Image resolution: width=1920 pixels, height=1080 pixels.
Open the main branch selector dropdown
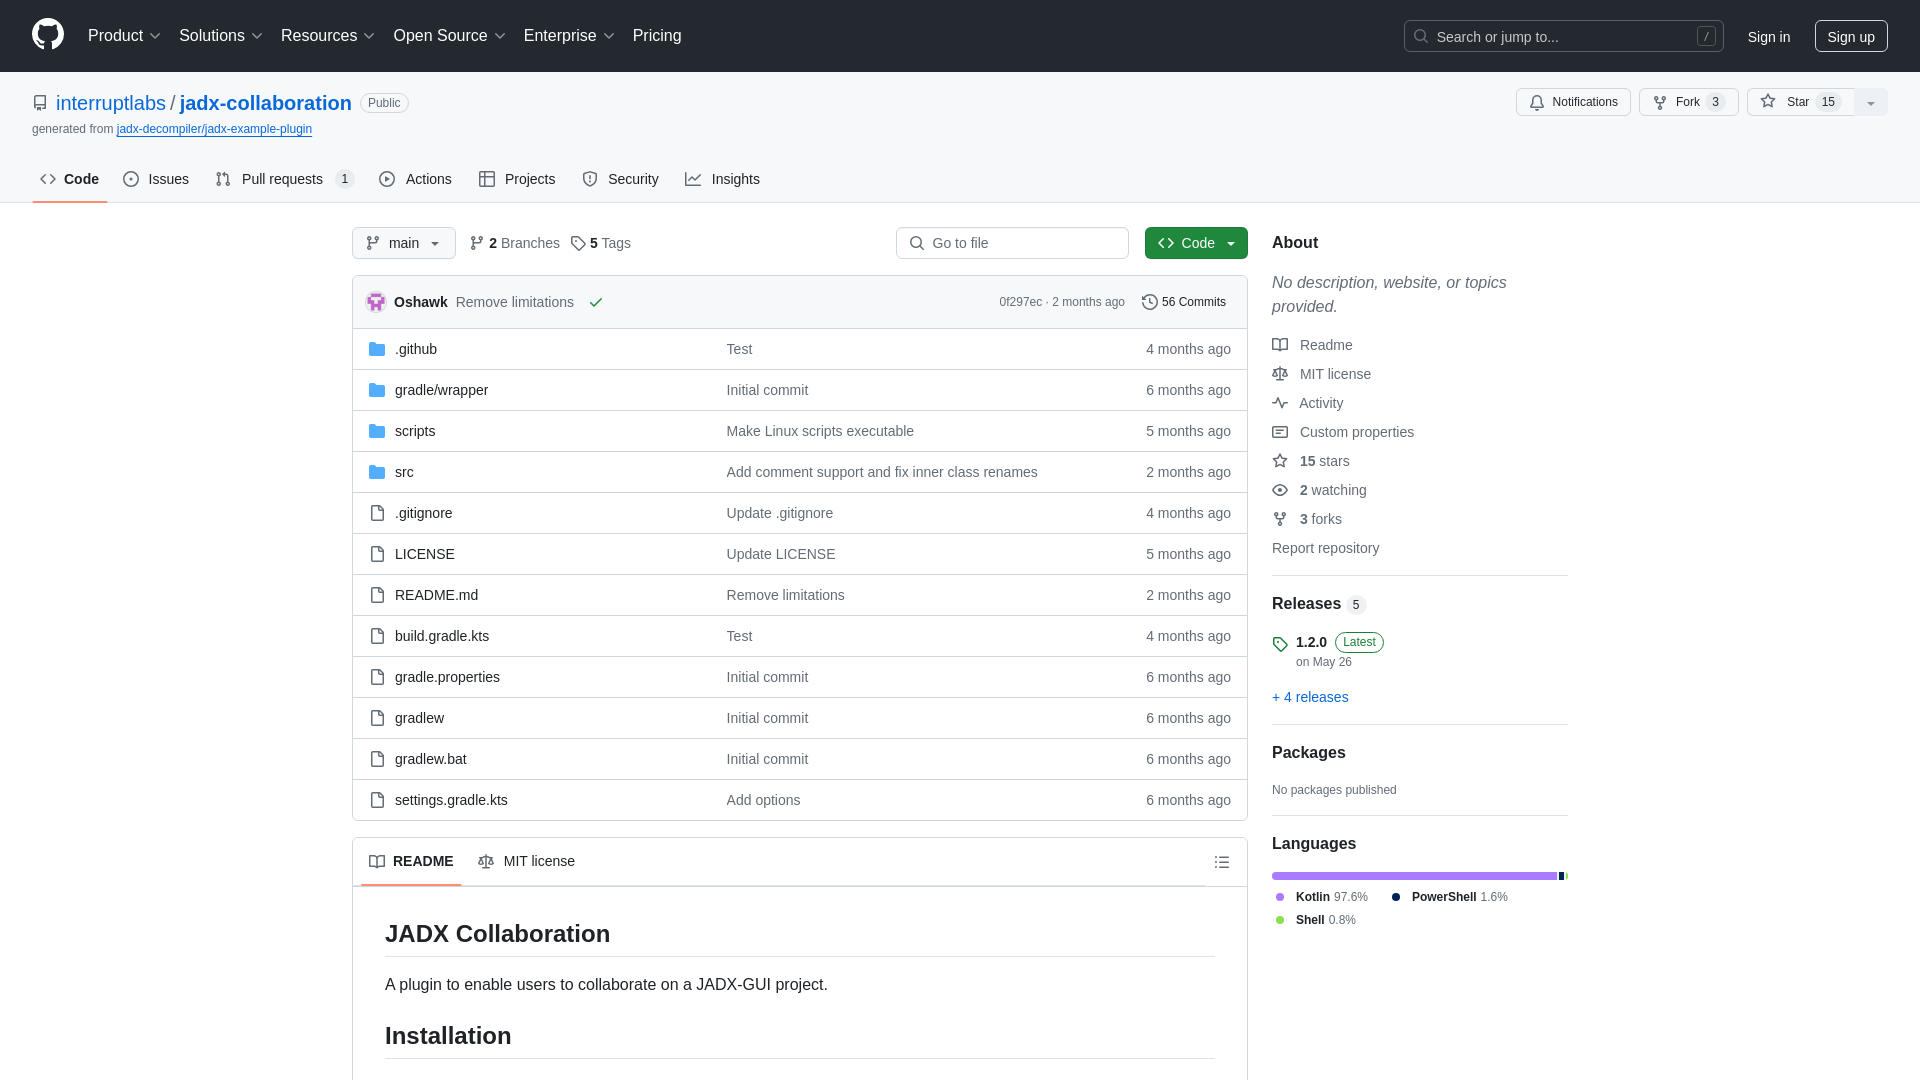[x=404, y=243]
